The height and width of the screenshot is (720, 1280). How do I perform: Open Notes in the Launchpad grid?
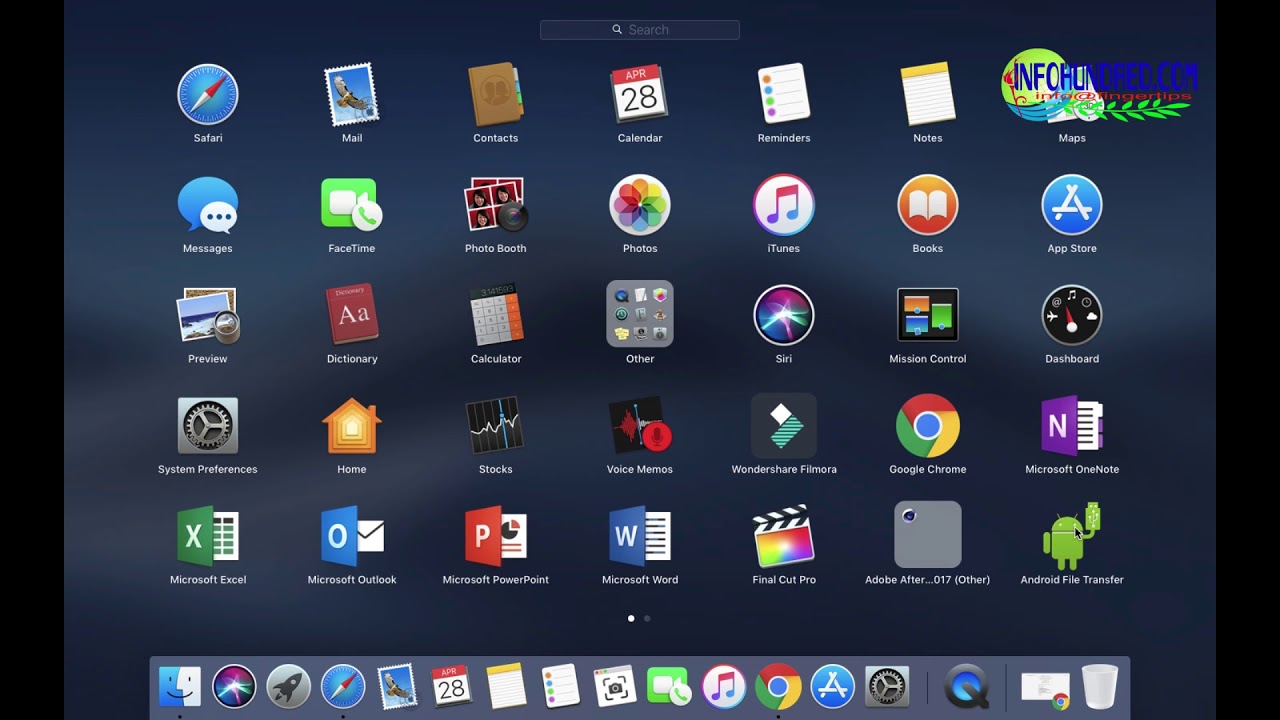click(928, 95)
